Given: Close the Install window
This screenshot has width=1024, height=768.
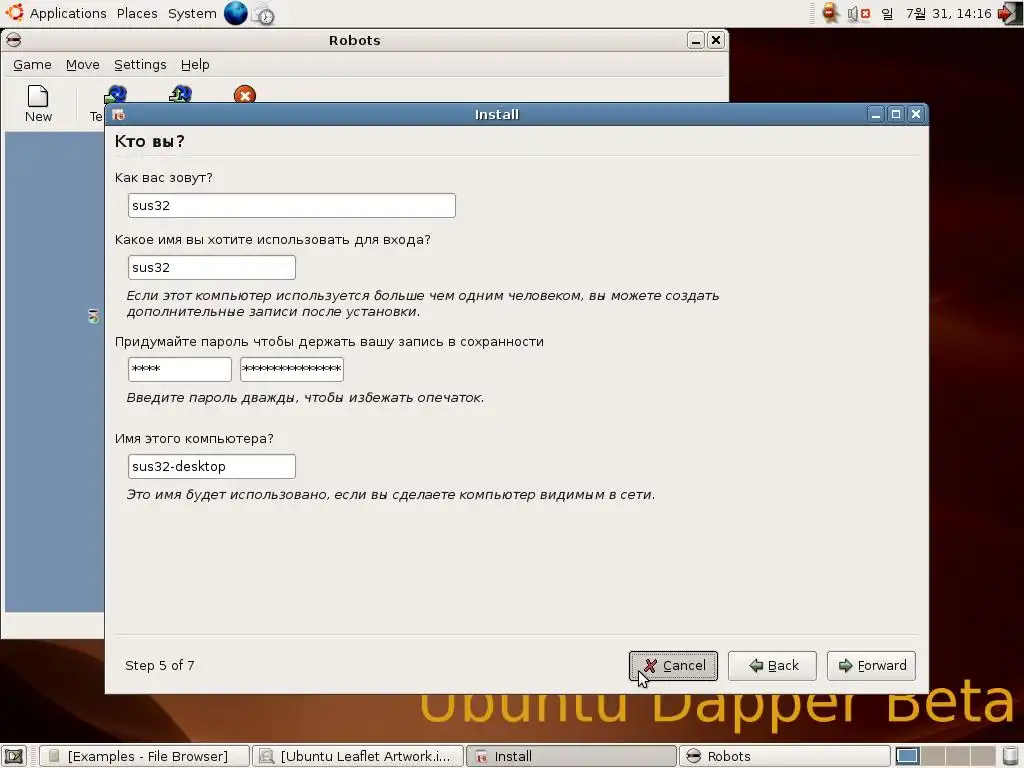Looking at the screenshot, I should (916, 115).
